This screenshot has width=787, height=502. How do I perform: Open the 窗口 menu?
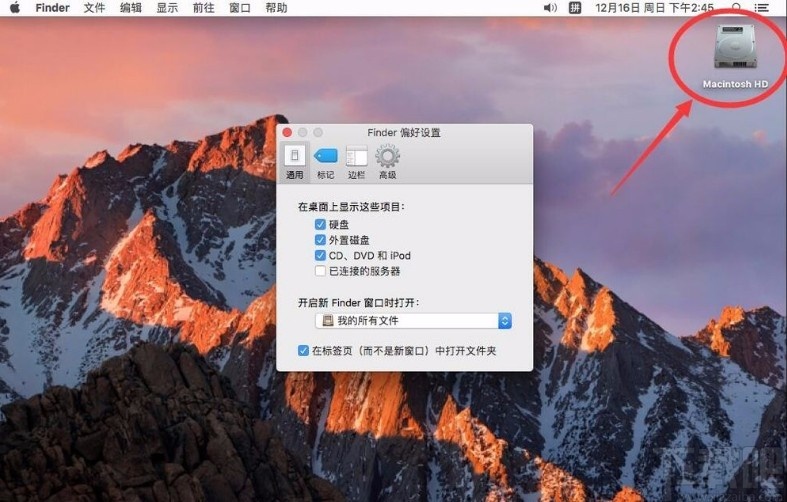coord(239,8)
